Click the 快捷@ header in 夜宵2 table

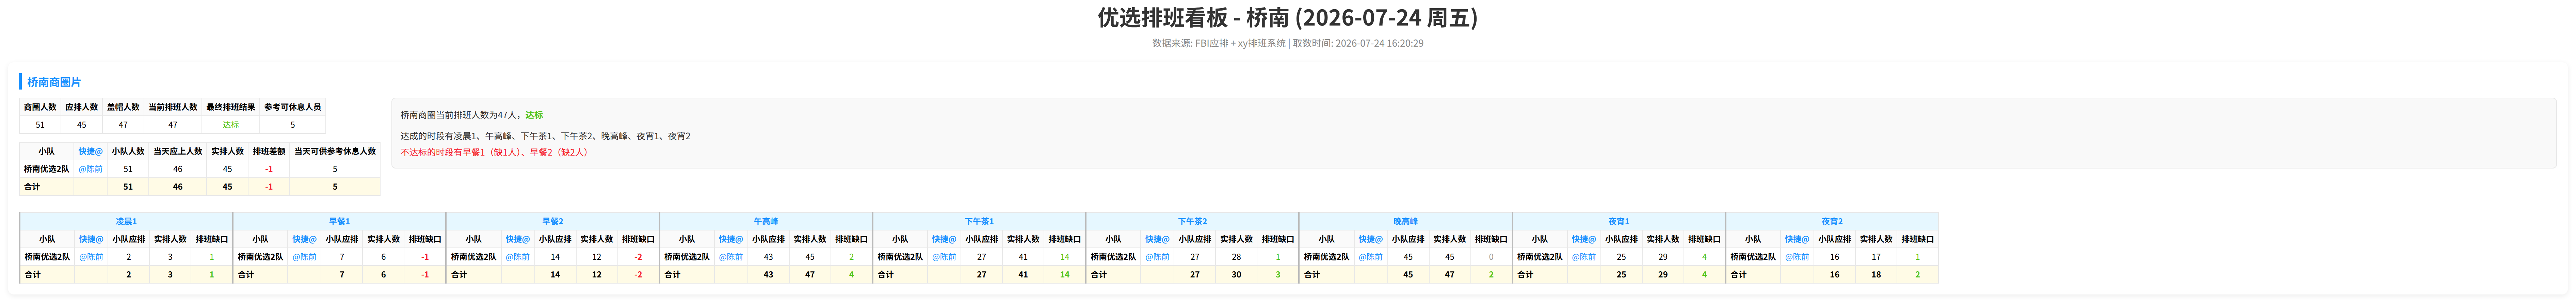pyautogui.click(x=1797, y=239)
